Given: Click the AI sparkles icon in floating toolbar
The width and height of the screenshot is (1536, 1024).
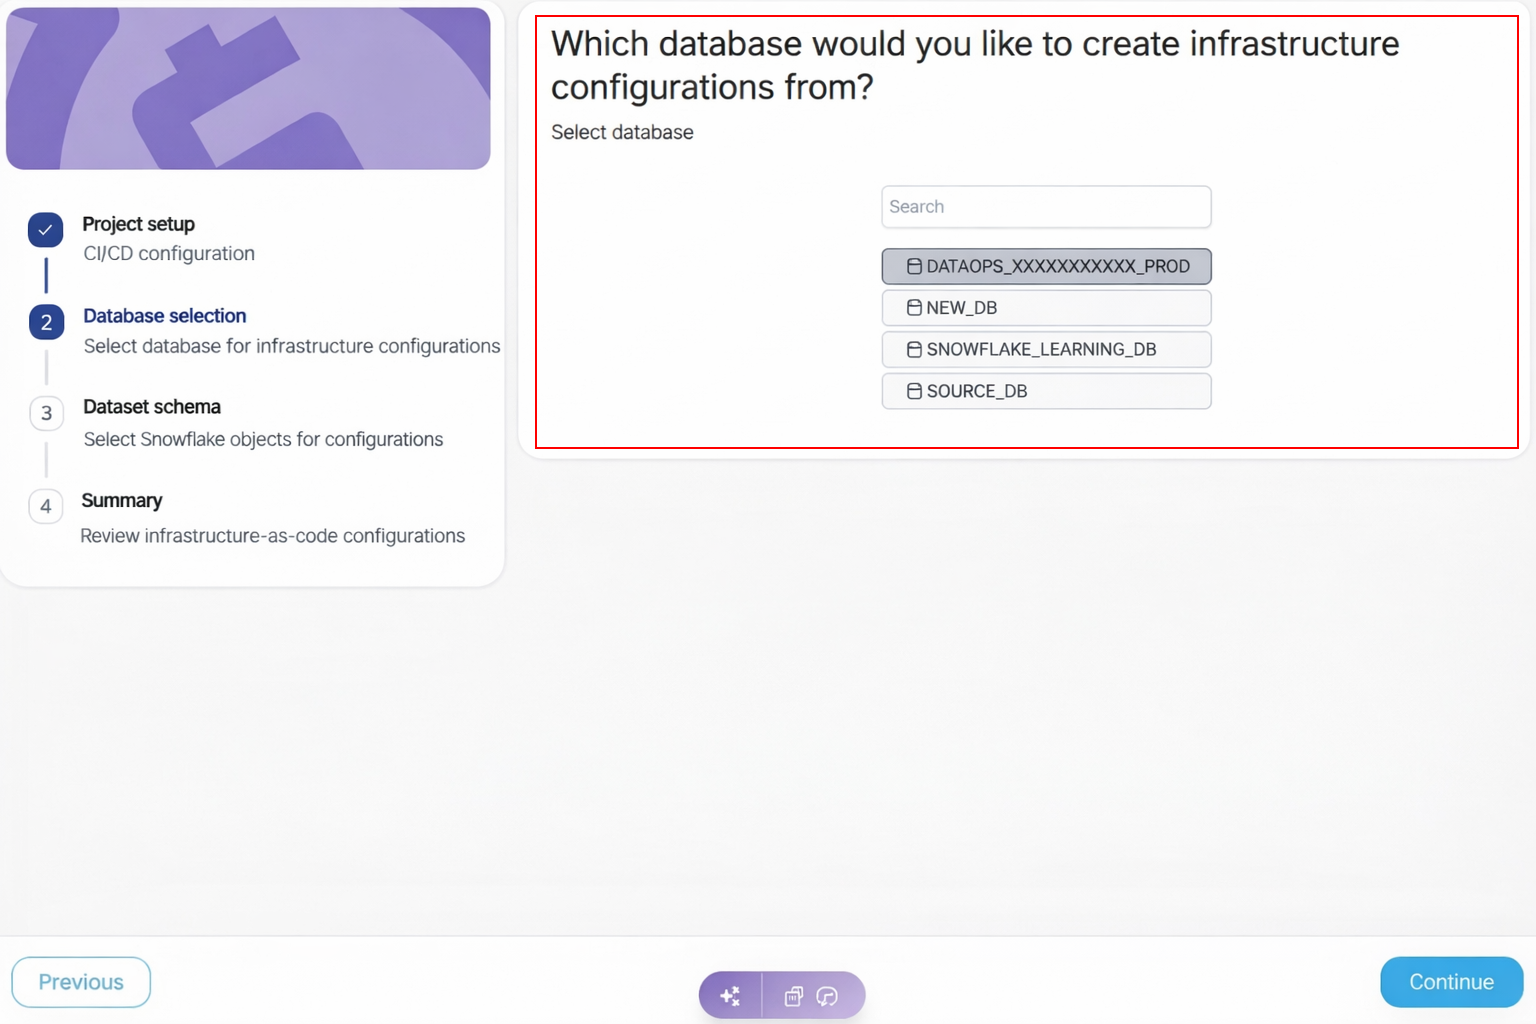Looking at the screenshot, I should coord(730,995).
